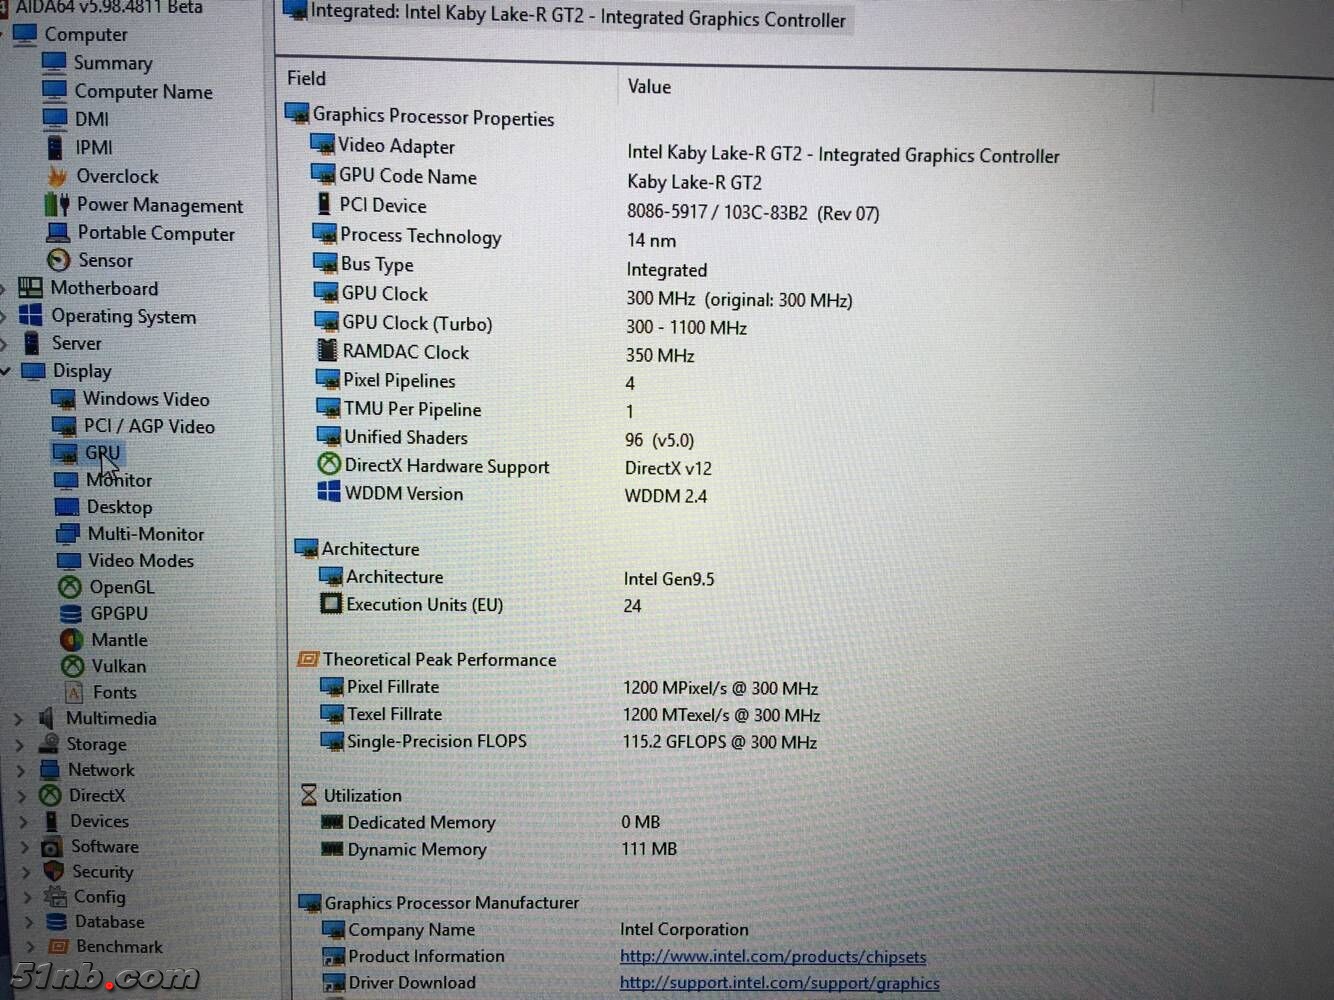Open the Video Modes page
1334x1000 pixels.
point(140,561)
